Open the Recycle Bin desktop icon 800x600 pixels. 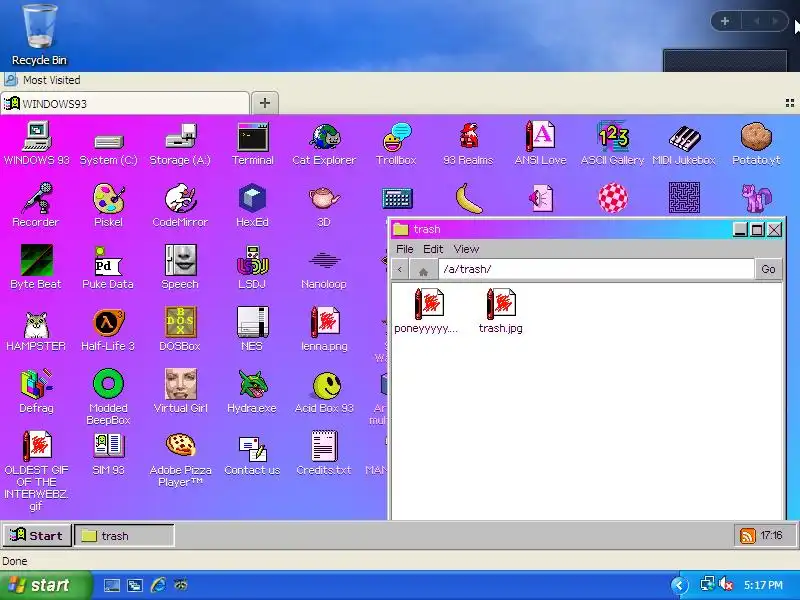[39, 36]
